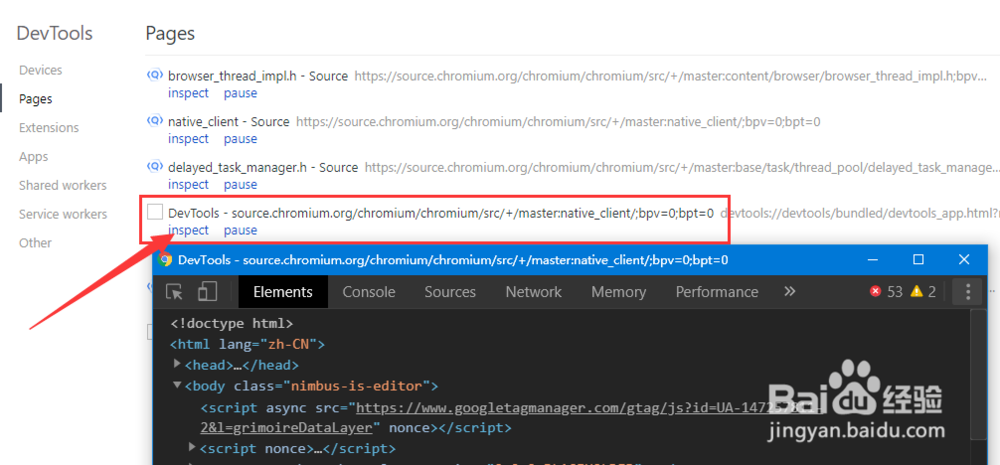1000x465 pixels.
Task: Click inspect under delayed_task_manager.h
Action: (188, 185)
